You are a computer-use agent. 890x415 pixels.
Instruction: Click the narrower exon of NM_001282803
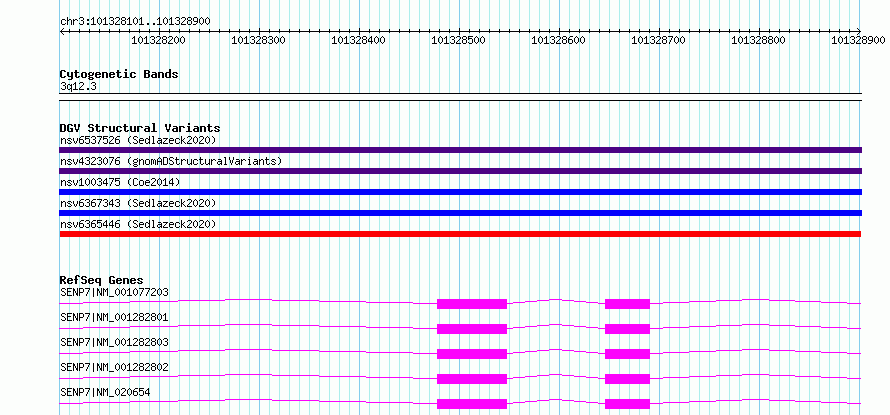tap(627, 354)
